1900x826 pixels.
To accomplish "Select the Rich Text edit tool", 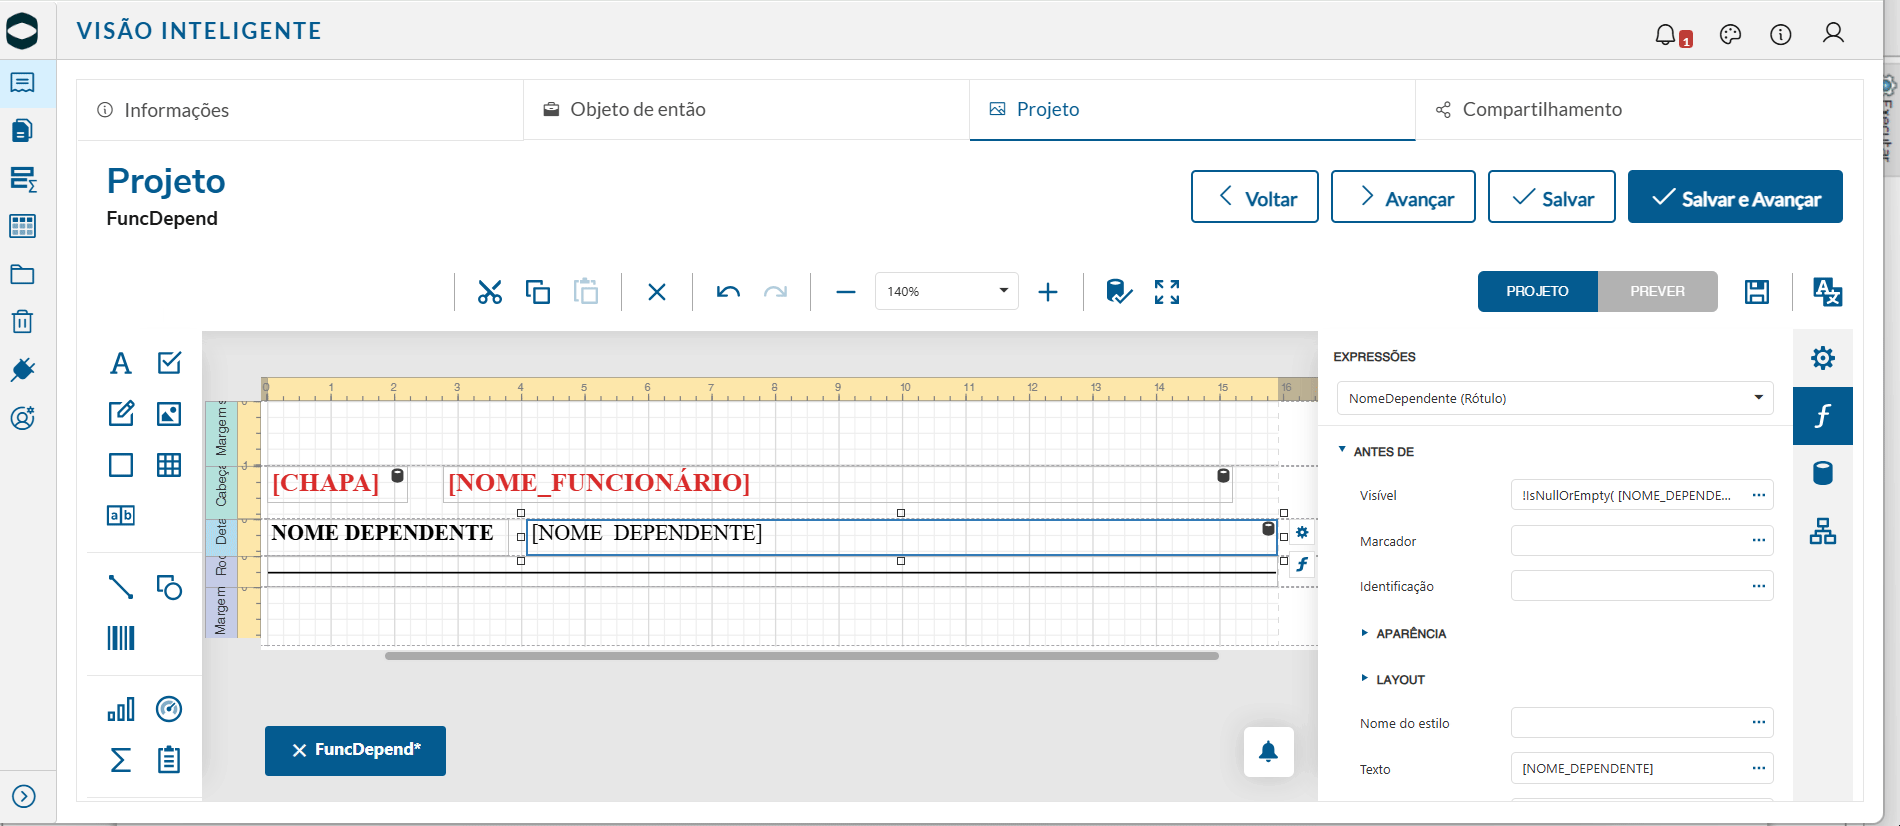I will coord(121,413).
